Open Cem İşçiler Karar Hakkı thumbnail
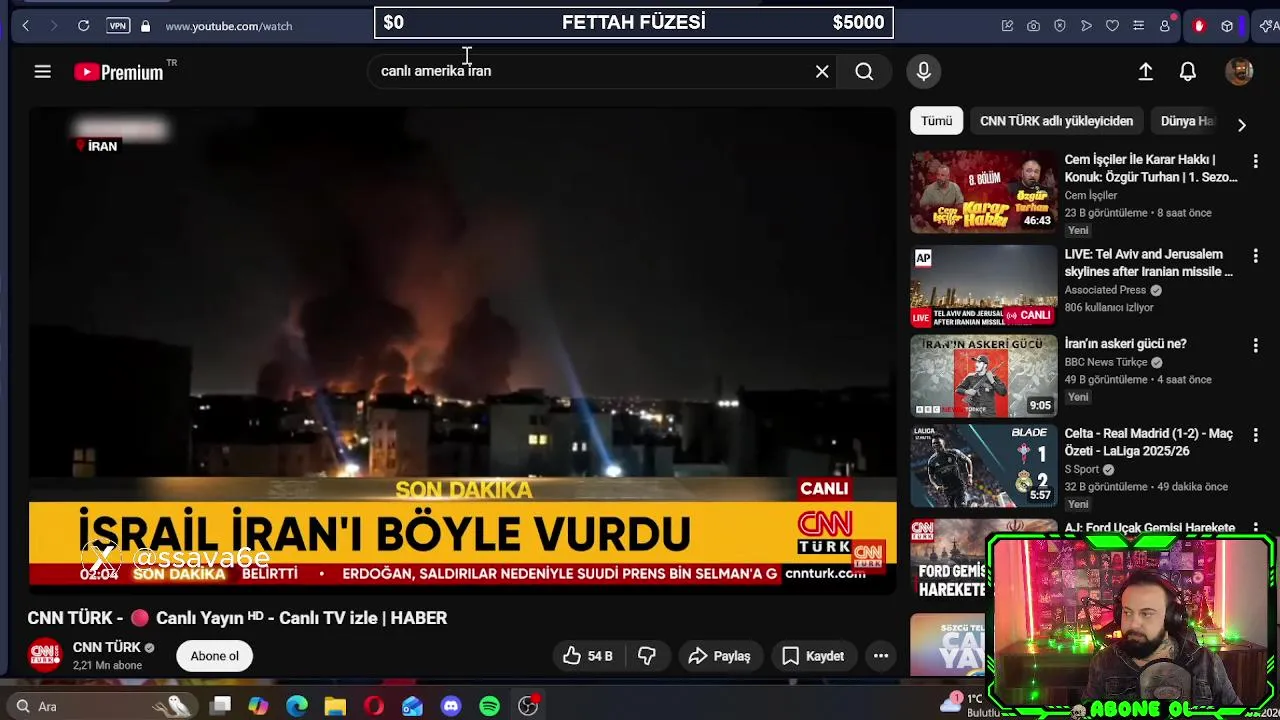This screenshot has height=720, width=1280. pyautogui.click(x=983, y=191)
